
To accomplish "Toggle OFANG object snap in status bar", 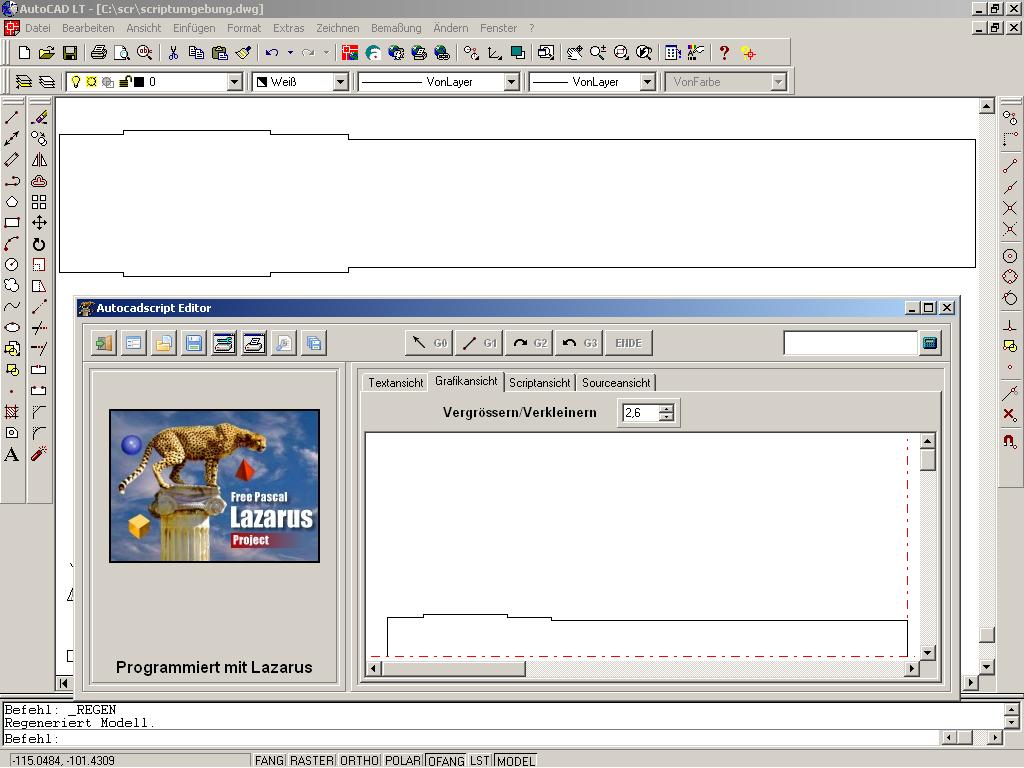I will click(x=446, y=761).
